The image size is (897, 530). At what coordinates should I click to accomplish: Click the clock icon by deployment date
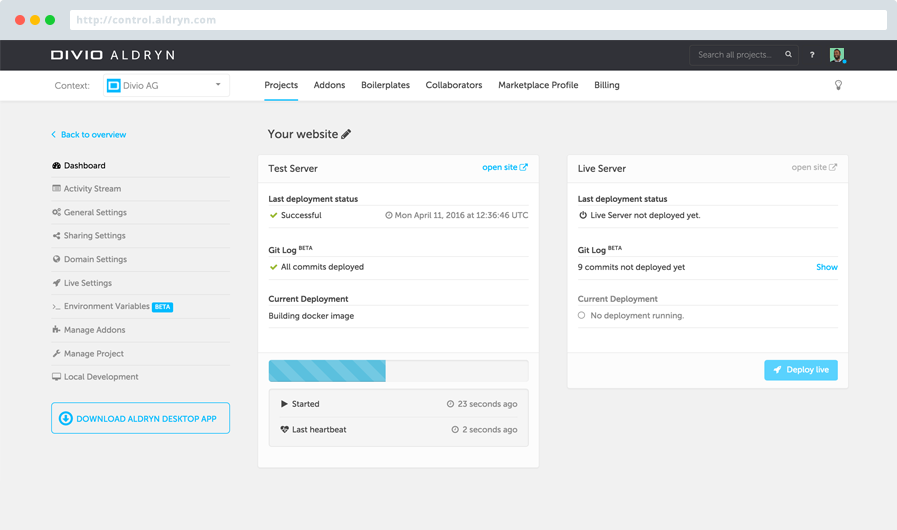(x=388, y=215)
